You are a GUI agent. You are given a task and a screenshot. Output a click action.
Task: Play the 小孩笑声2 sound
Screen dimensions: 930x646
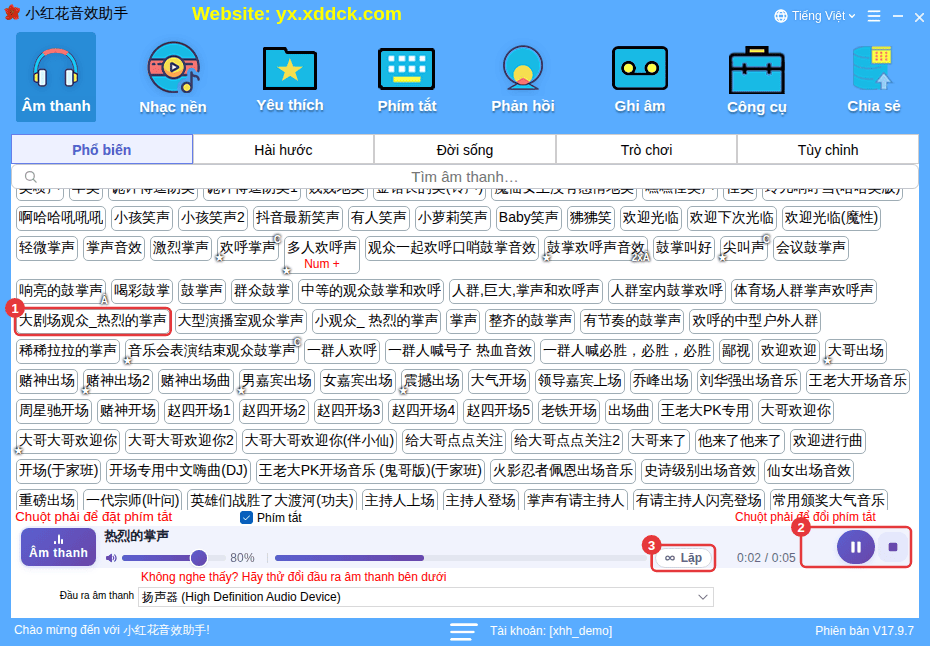click(213, 218)
